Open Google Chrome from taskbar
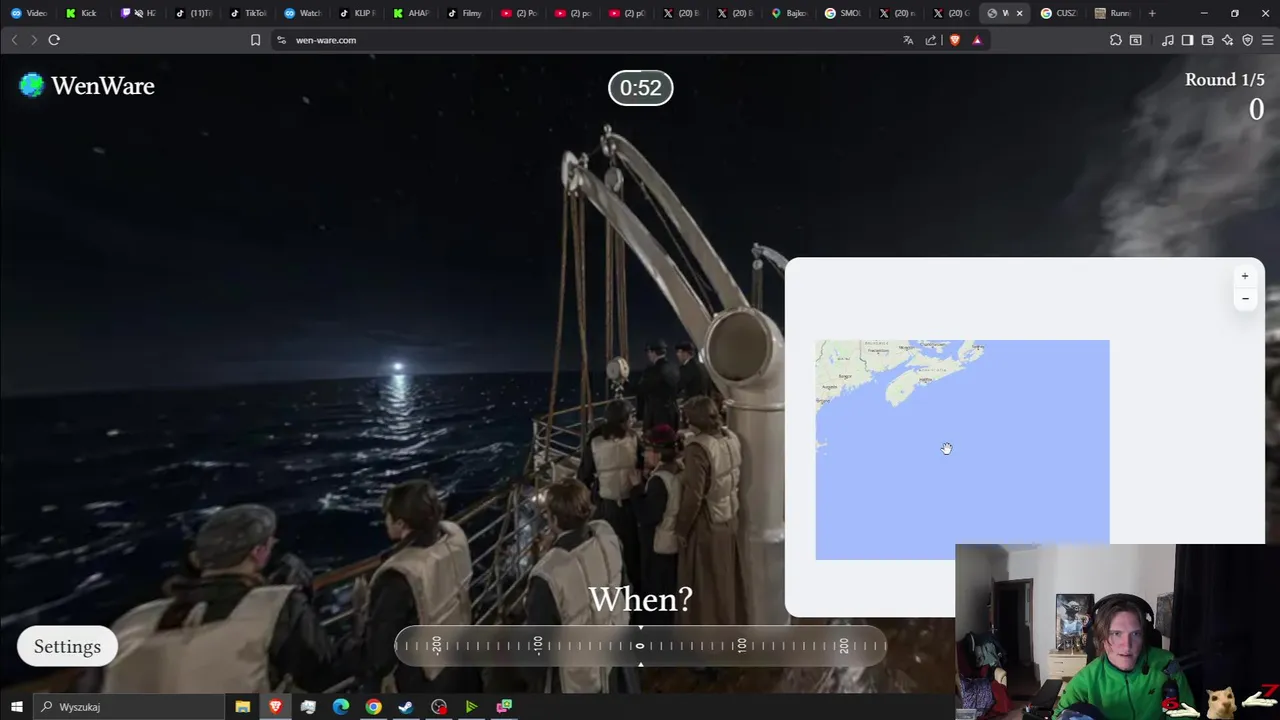Screen dimensions: 1280x720 point(373,707)
